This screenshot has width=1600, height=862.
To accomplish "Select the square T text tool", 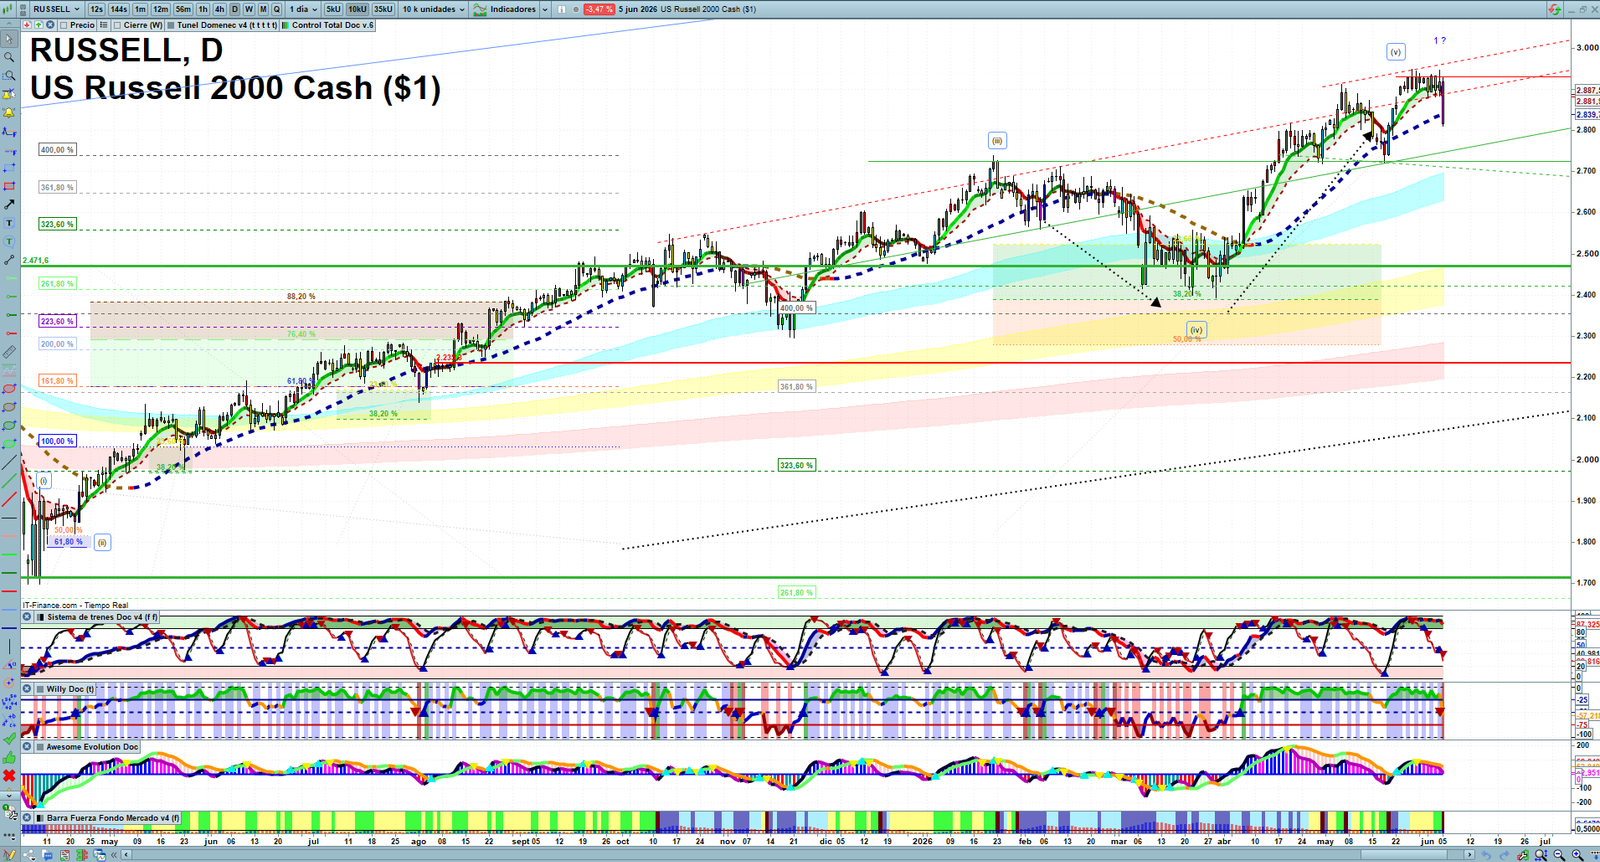I will (9, 223).
